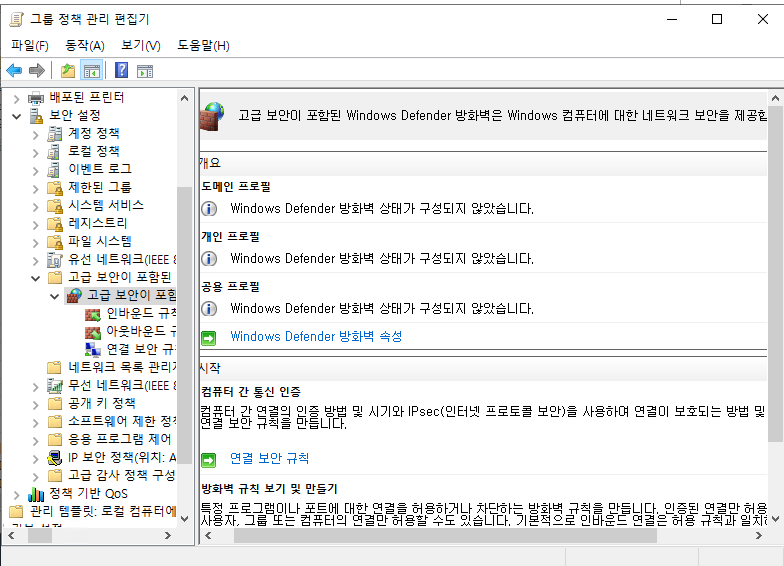Select 소프트웨어 제한 정책 tree item
This screenshot has width=784, height=566.
(x=122, y=422)
